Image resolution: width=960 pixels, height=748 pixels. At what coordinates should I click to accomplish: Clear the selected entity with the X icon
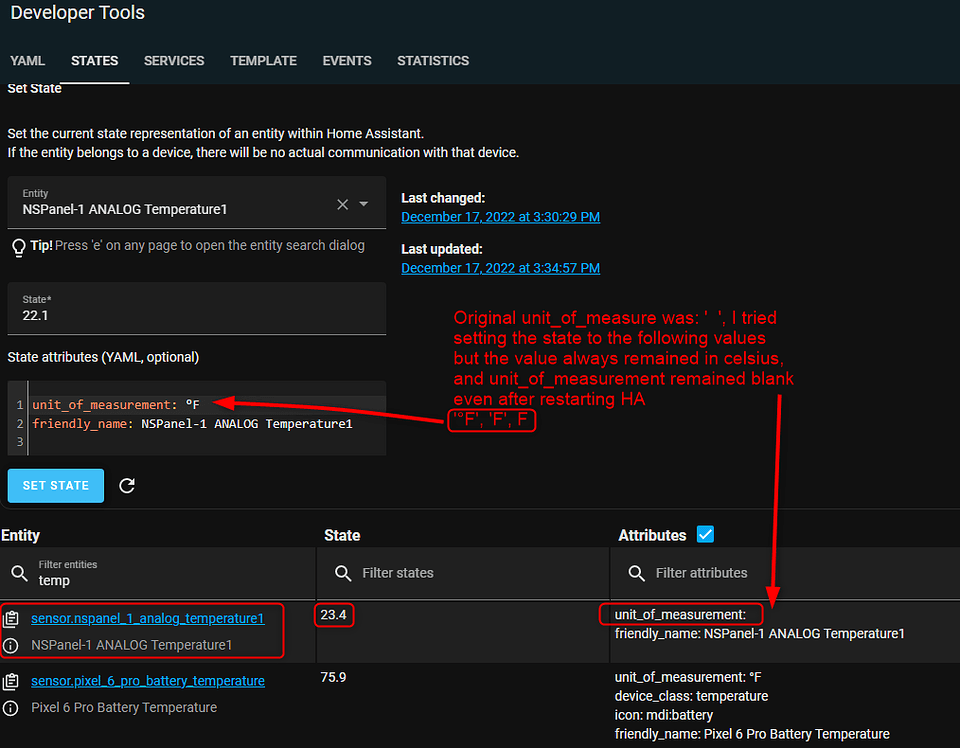coord(342,204)
